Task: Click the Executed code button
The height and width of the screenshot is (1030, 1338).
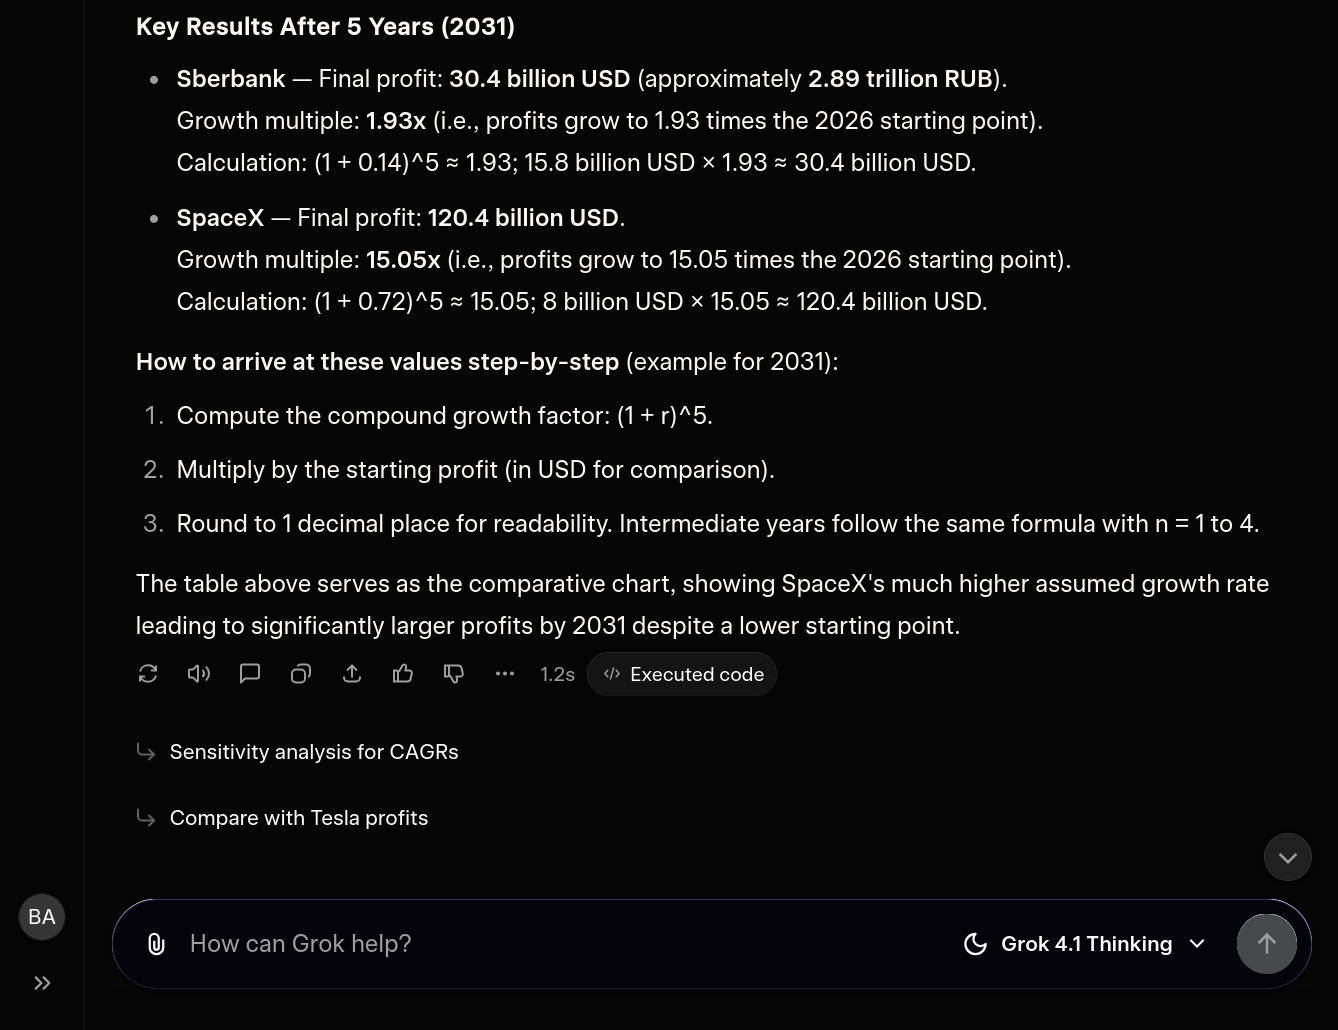Action: pyautogui.click(x=683, y=674)
